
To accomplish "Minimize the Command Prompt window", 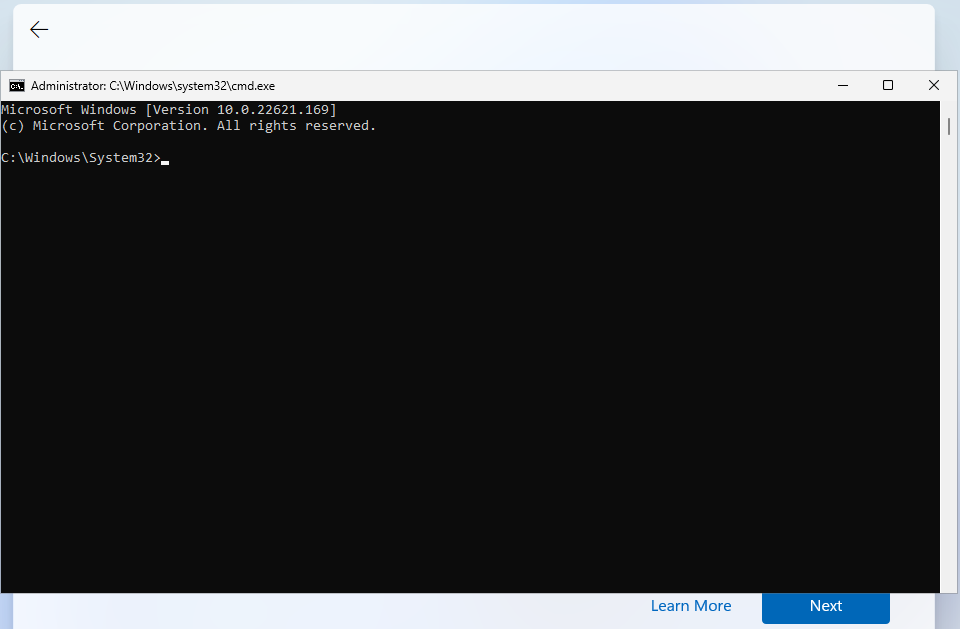I will click(x=842, y=85).
